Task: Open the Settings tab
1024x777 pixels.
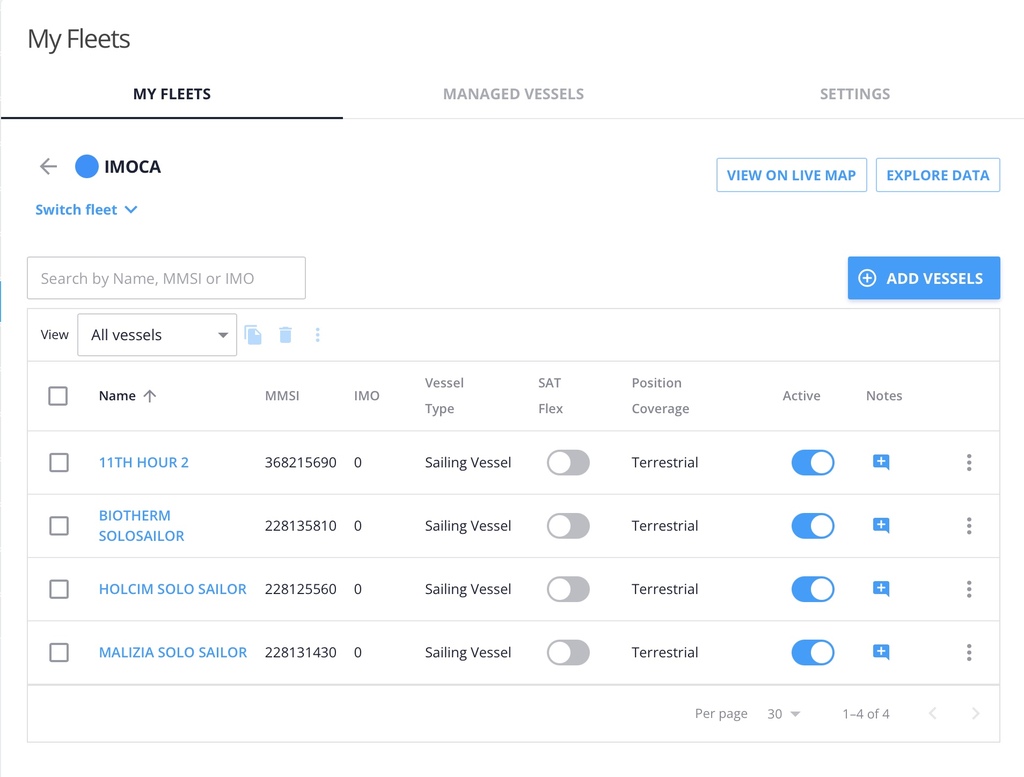Action: pos(855,94)
